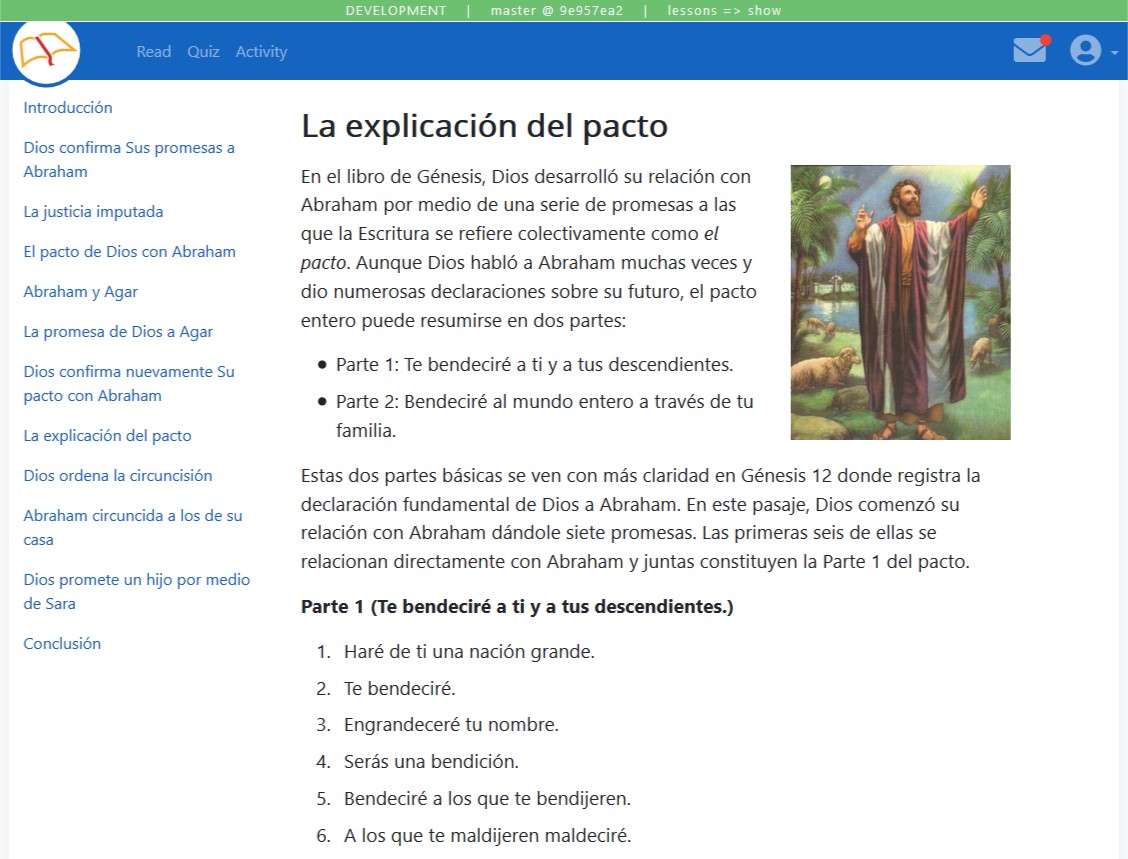Click the user profile avatar icon

(1085, 51)
